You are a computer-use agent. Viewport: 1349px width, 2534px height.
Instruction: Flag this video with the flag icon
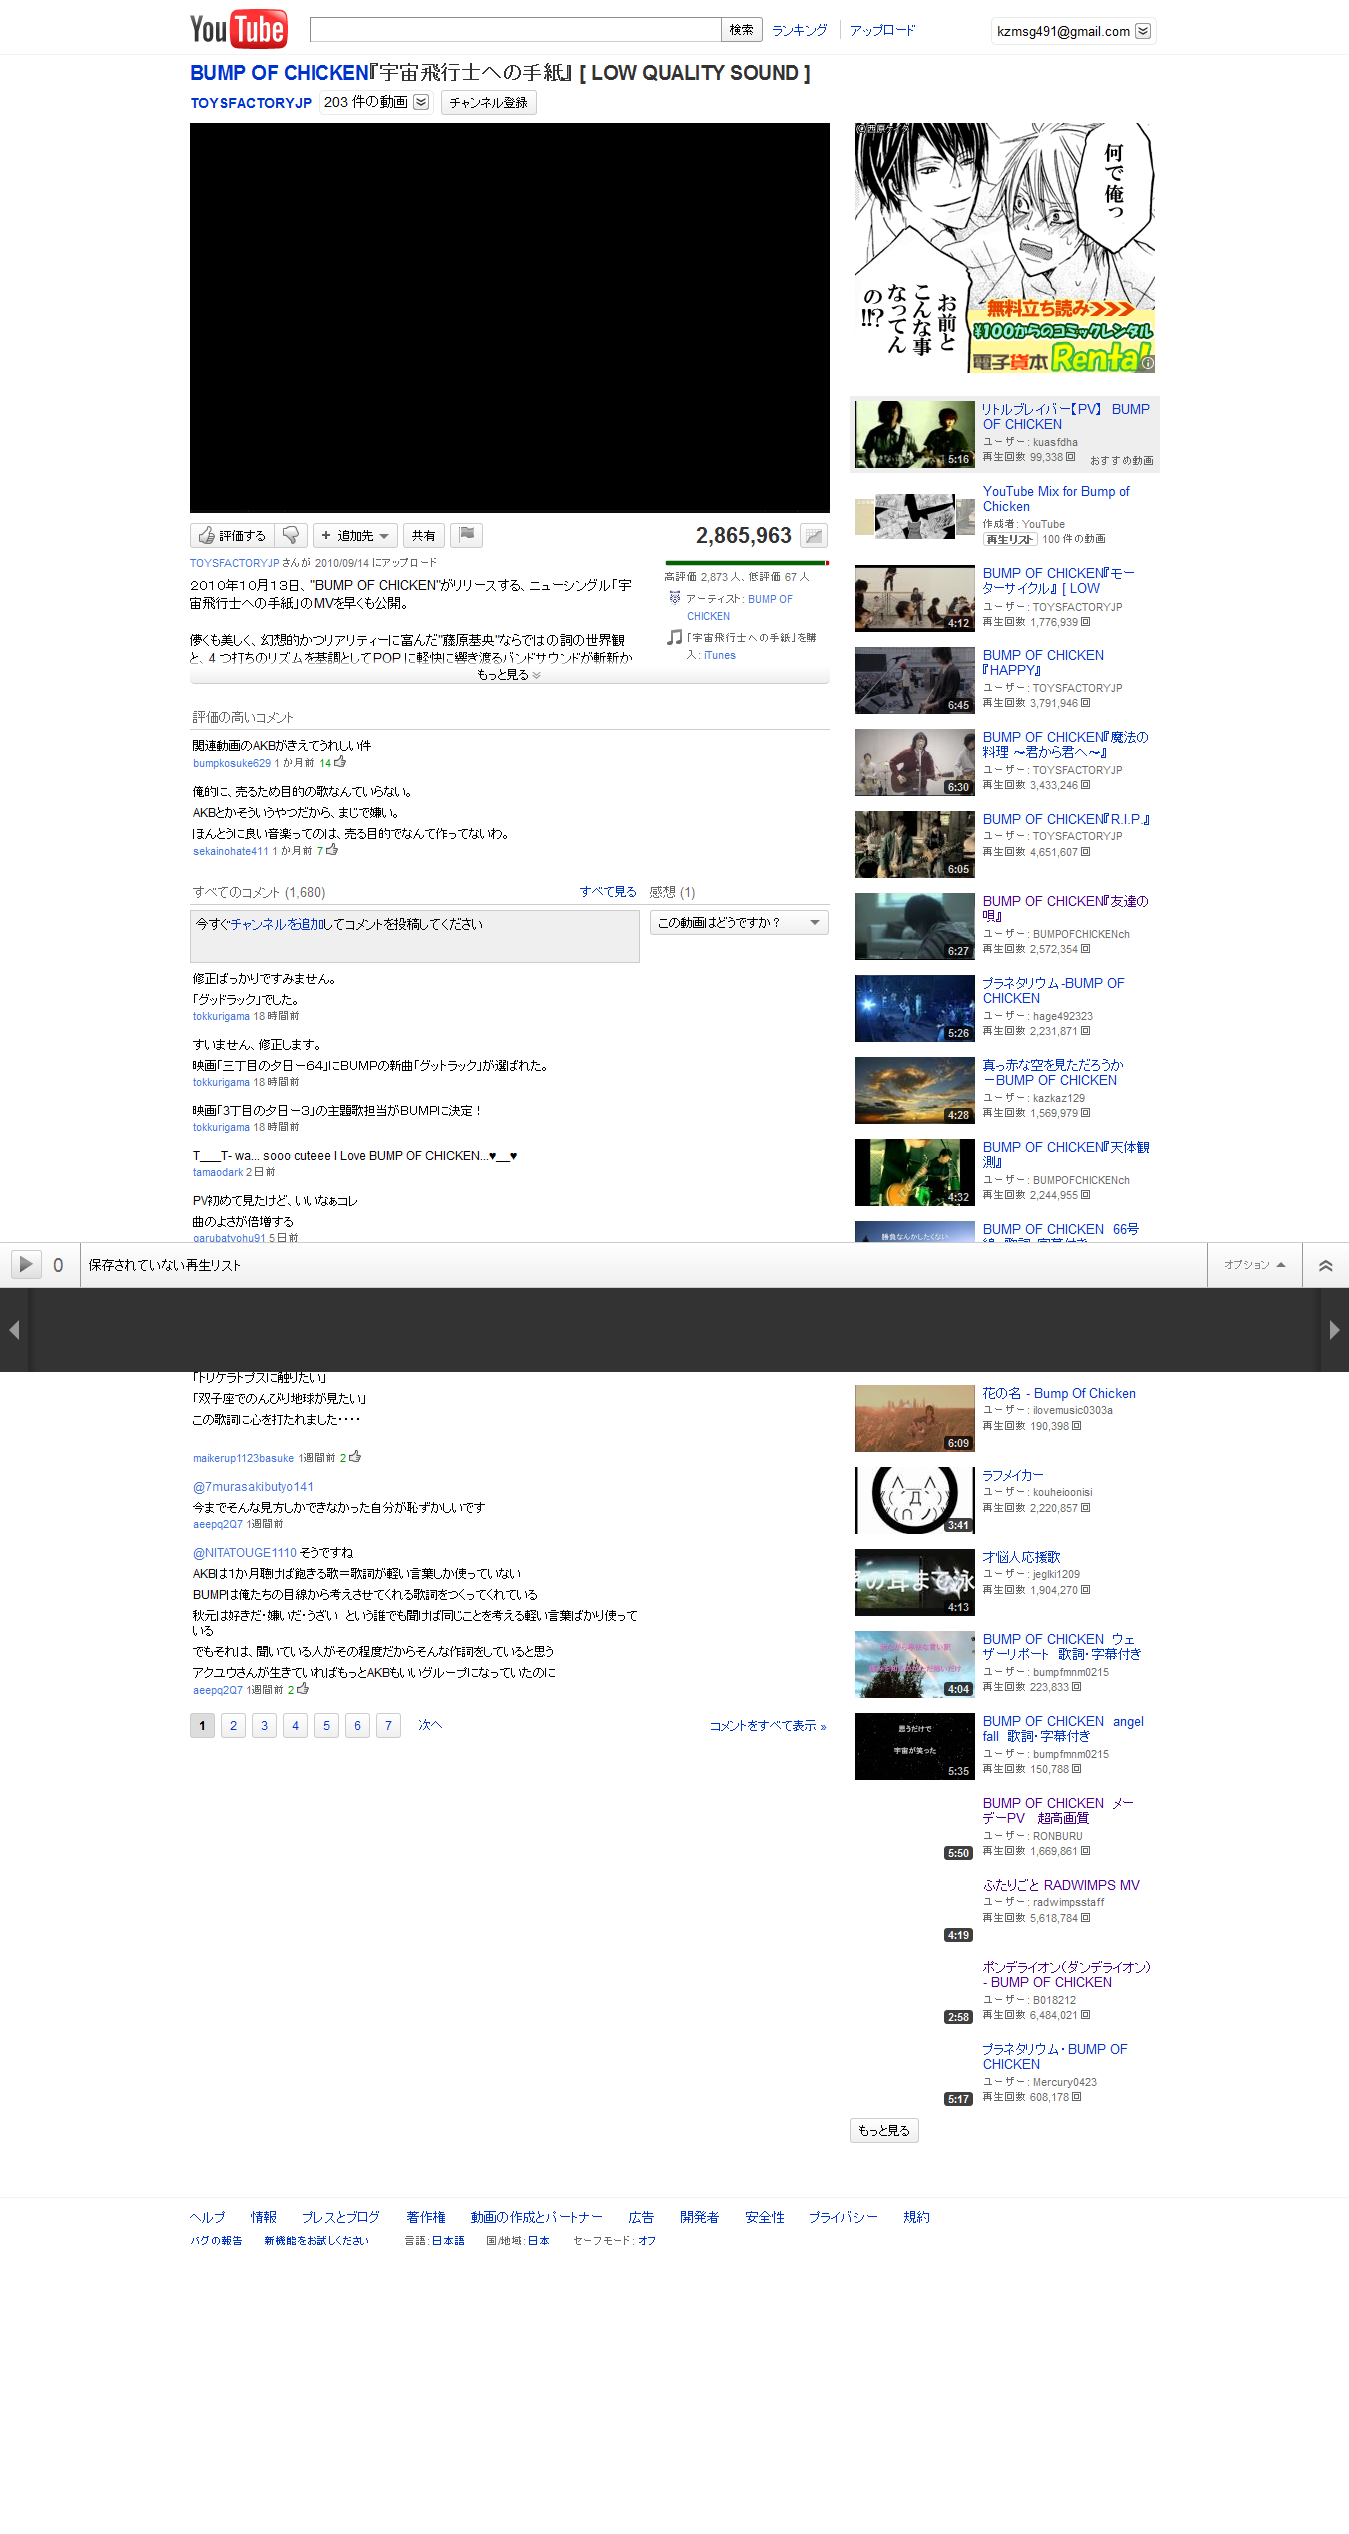[x=466, y=535]
